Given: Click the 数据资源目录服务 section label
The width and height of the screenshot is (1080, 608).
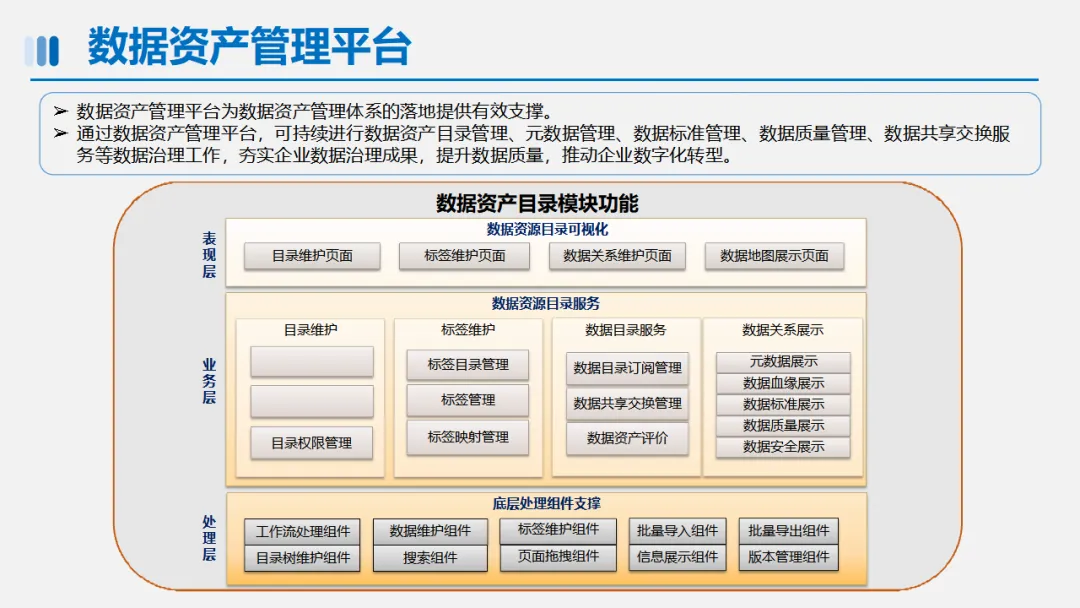Looking at the screenshot, I should [x=546, y=304].
